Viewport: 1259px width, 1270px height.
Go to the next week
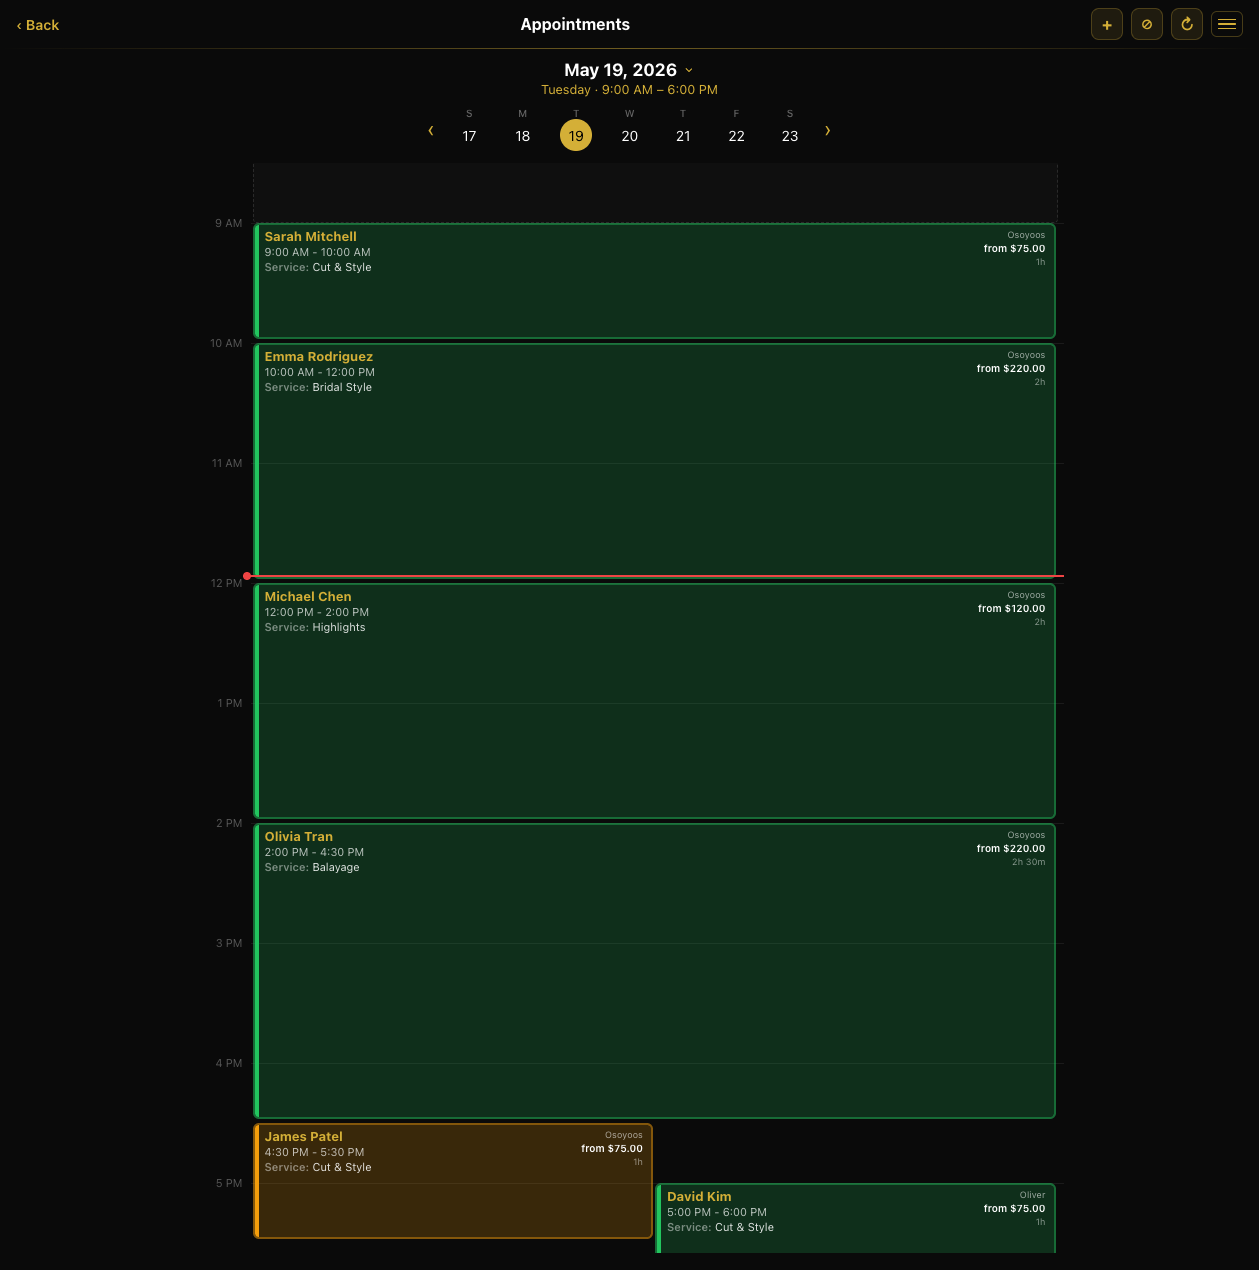click(x=827, y=130)
